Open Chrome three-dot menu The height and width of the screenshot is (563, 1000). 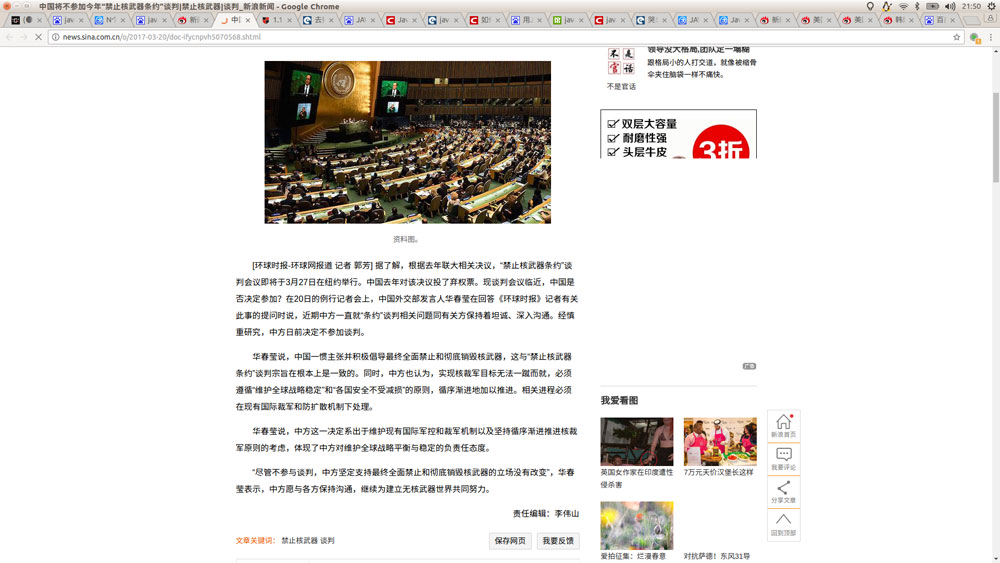[x=990, y=37]
